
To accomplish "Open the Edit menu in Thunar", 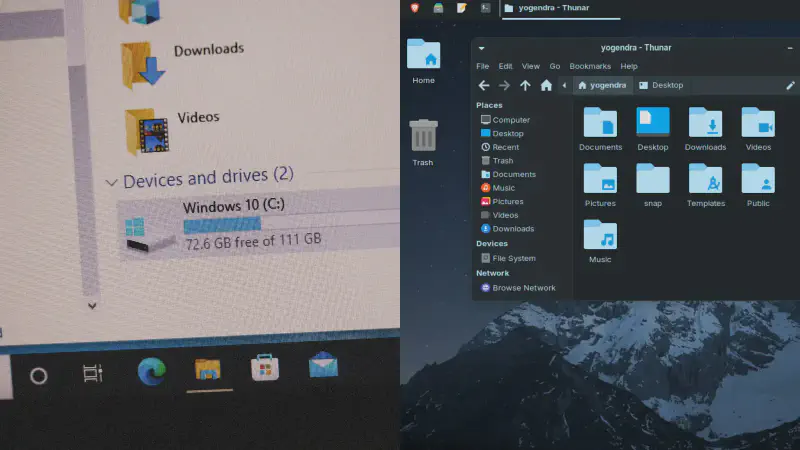I will 505,66.
